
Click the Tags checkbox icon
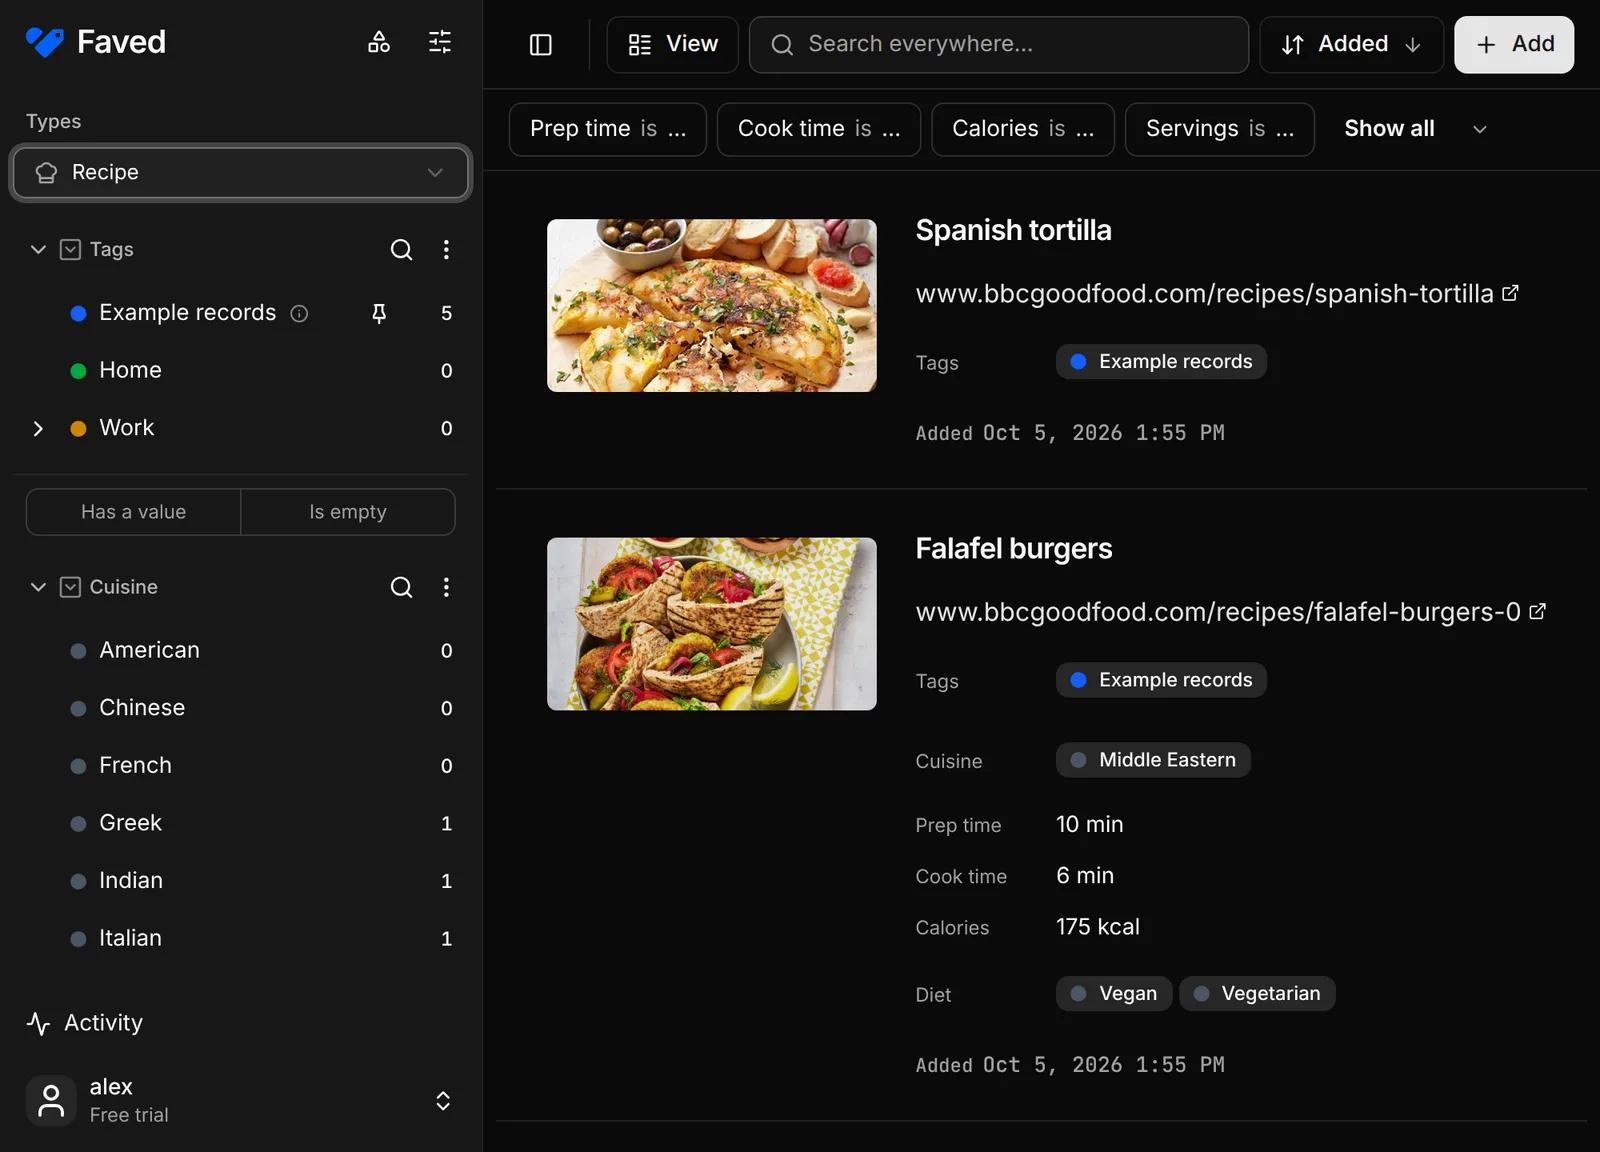[x=70, y=249]
